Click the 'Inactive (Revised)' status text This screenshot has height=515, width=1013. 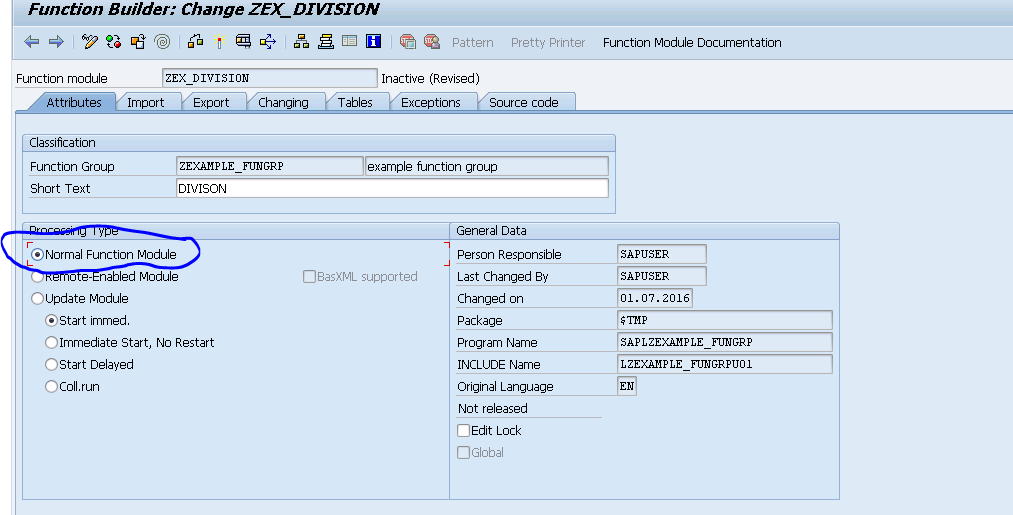[430, 79]
